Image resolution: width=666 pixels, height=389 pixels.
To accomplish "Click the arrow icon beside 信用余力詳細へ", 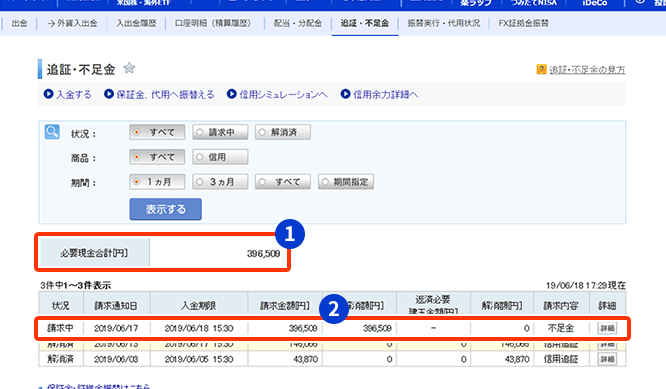I will point(346,94).
